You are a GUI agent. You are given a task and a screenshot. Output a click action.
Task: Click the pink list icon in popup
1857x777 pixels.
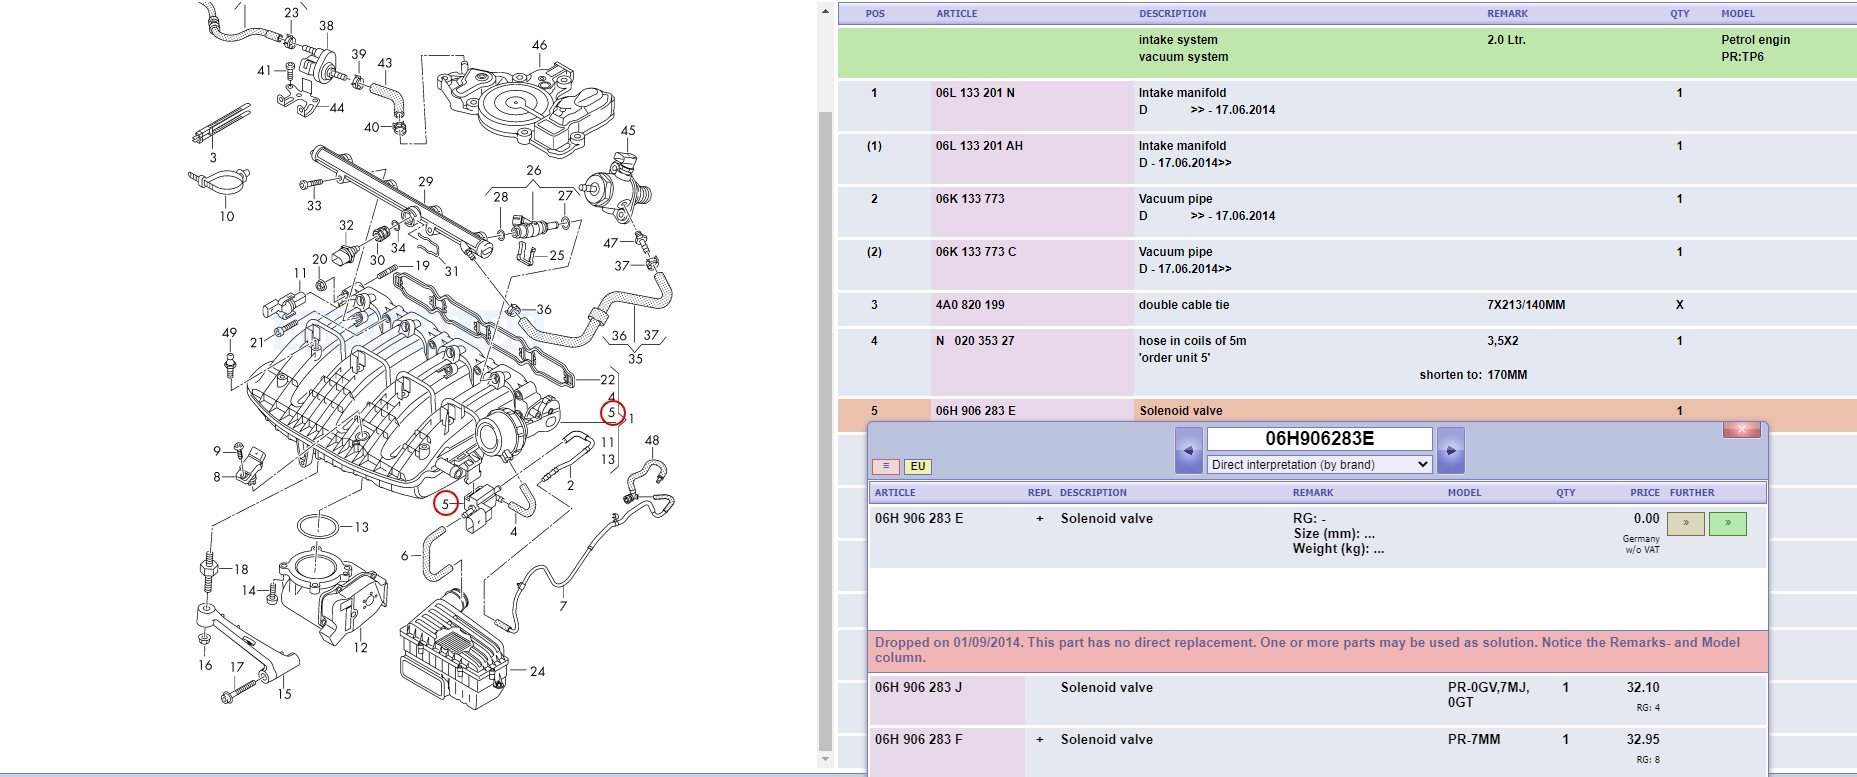tap(885, 466)
